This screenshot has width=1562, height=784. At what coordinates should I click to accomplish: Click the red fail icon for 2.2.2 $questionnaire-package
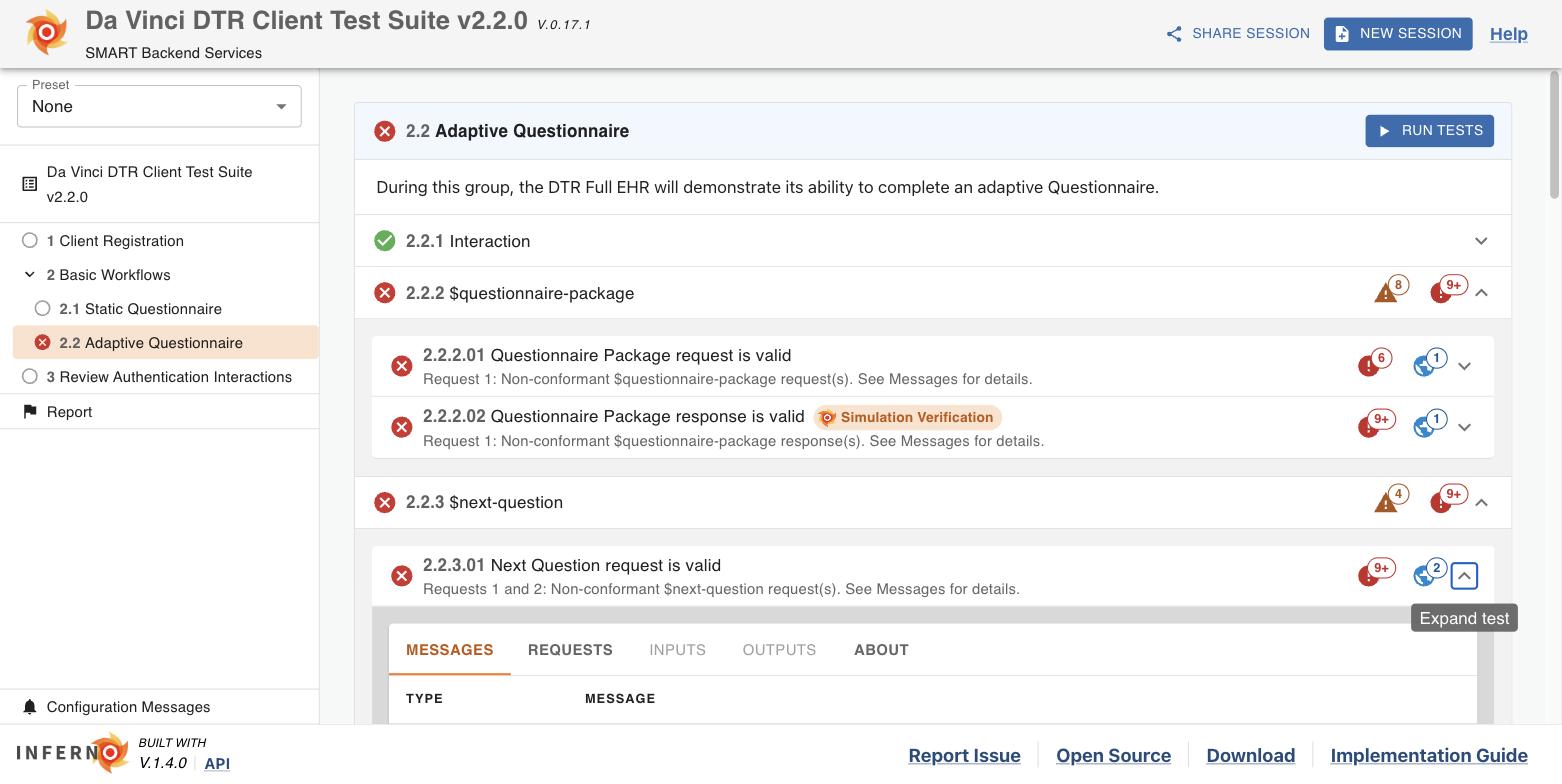point(385,293)
